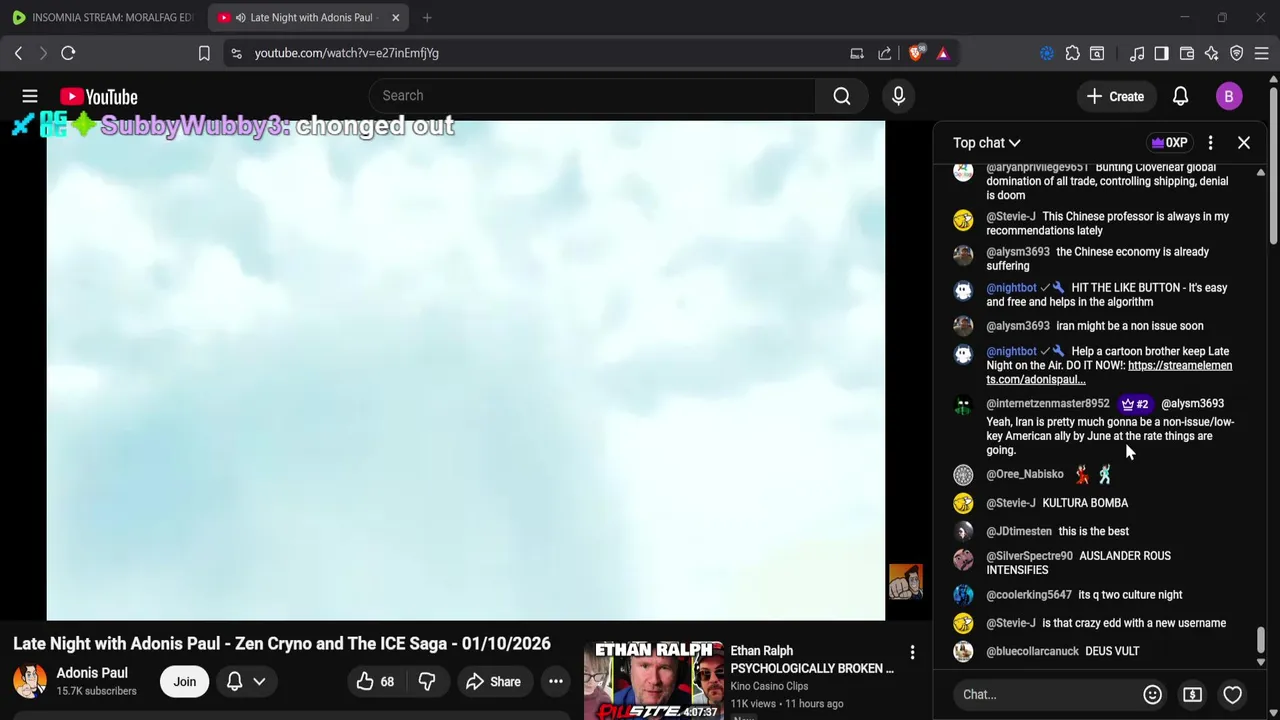The height and width of the screenshot is (720, 1280).
Task: Mute audio on the Late Night tab
Action: click(x=240, y=17)
